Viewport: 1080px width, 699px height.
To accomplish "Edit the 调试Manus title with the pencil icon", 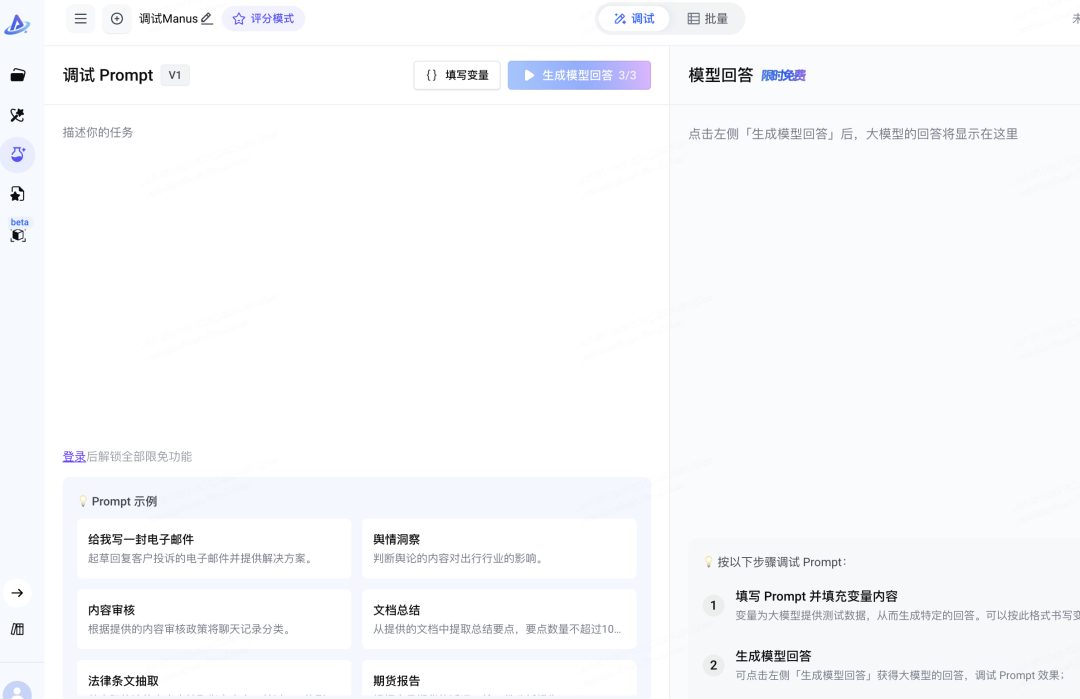I will [x=207, y=19].
